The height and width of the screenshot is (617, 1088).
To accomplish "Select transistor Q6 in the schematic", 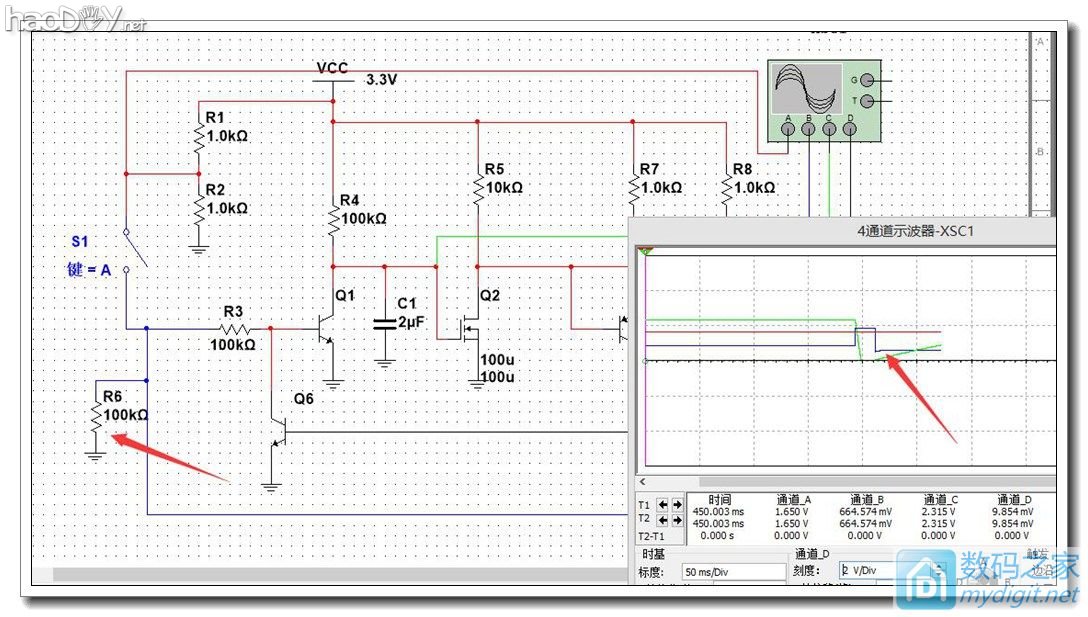I will 280,433.
